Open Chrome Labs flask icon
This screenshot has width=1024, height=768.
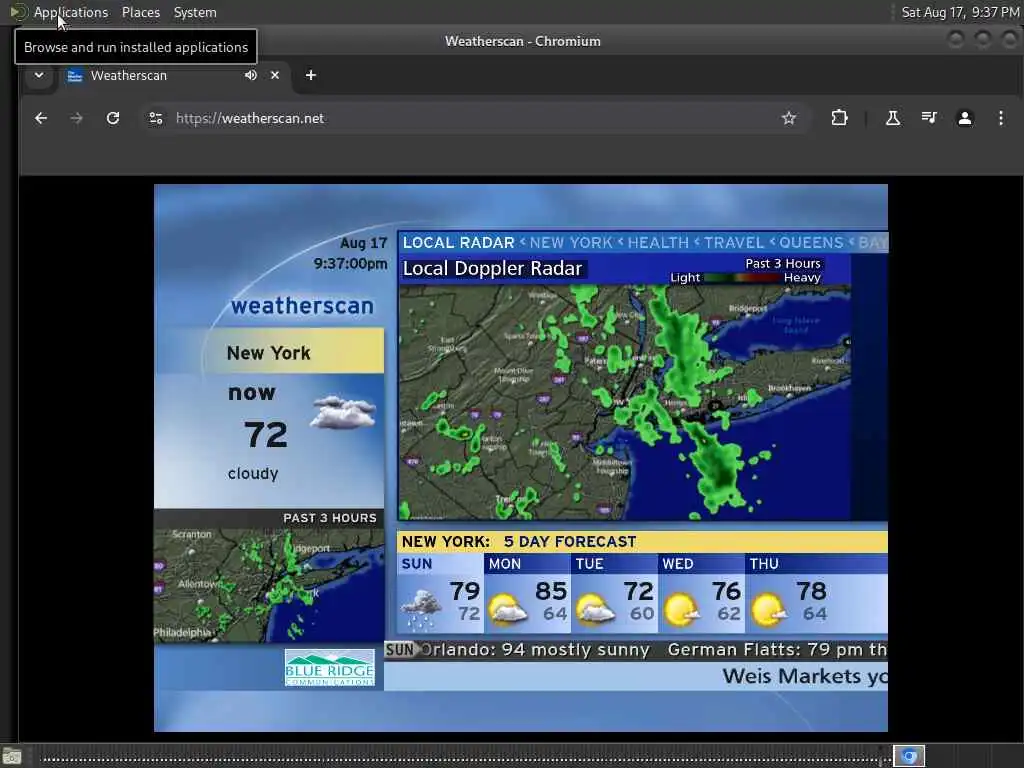point(893,118)
